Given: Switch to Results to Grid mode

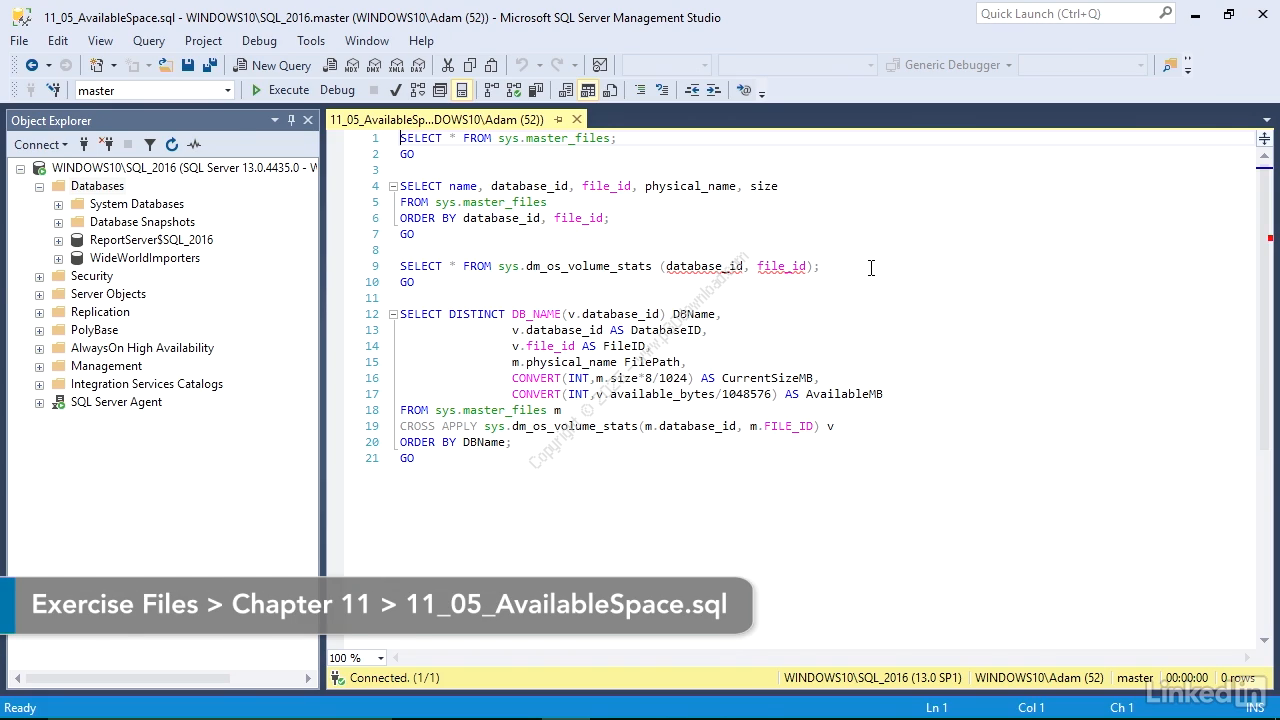Looking at the screenshot, I should point(588,90).
